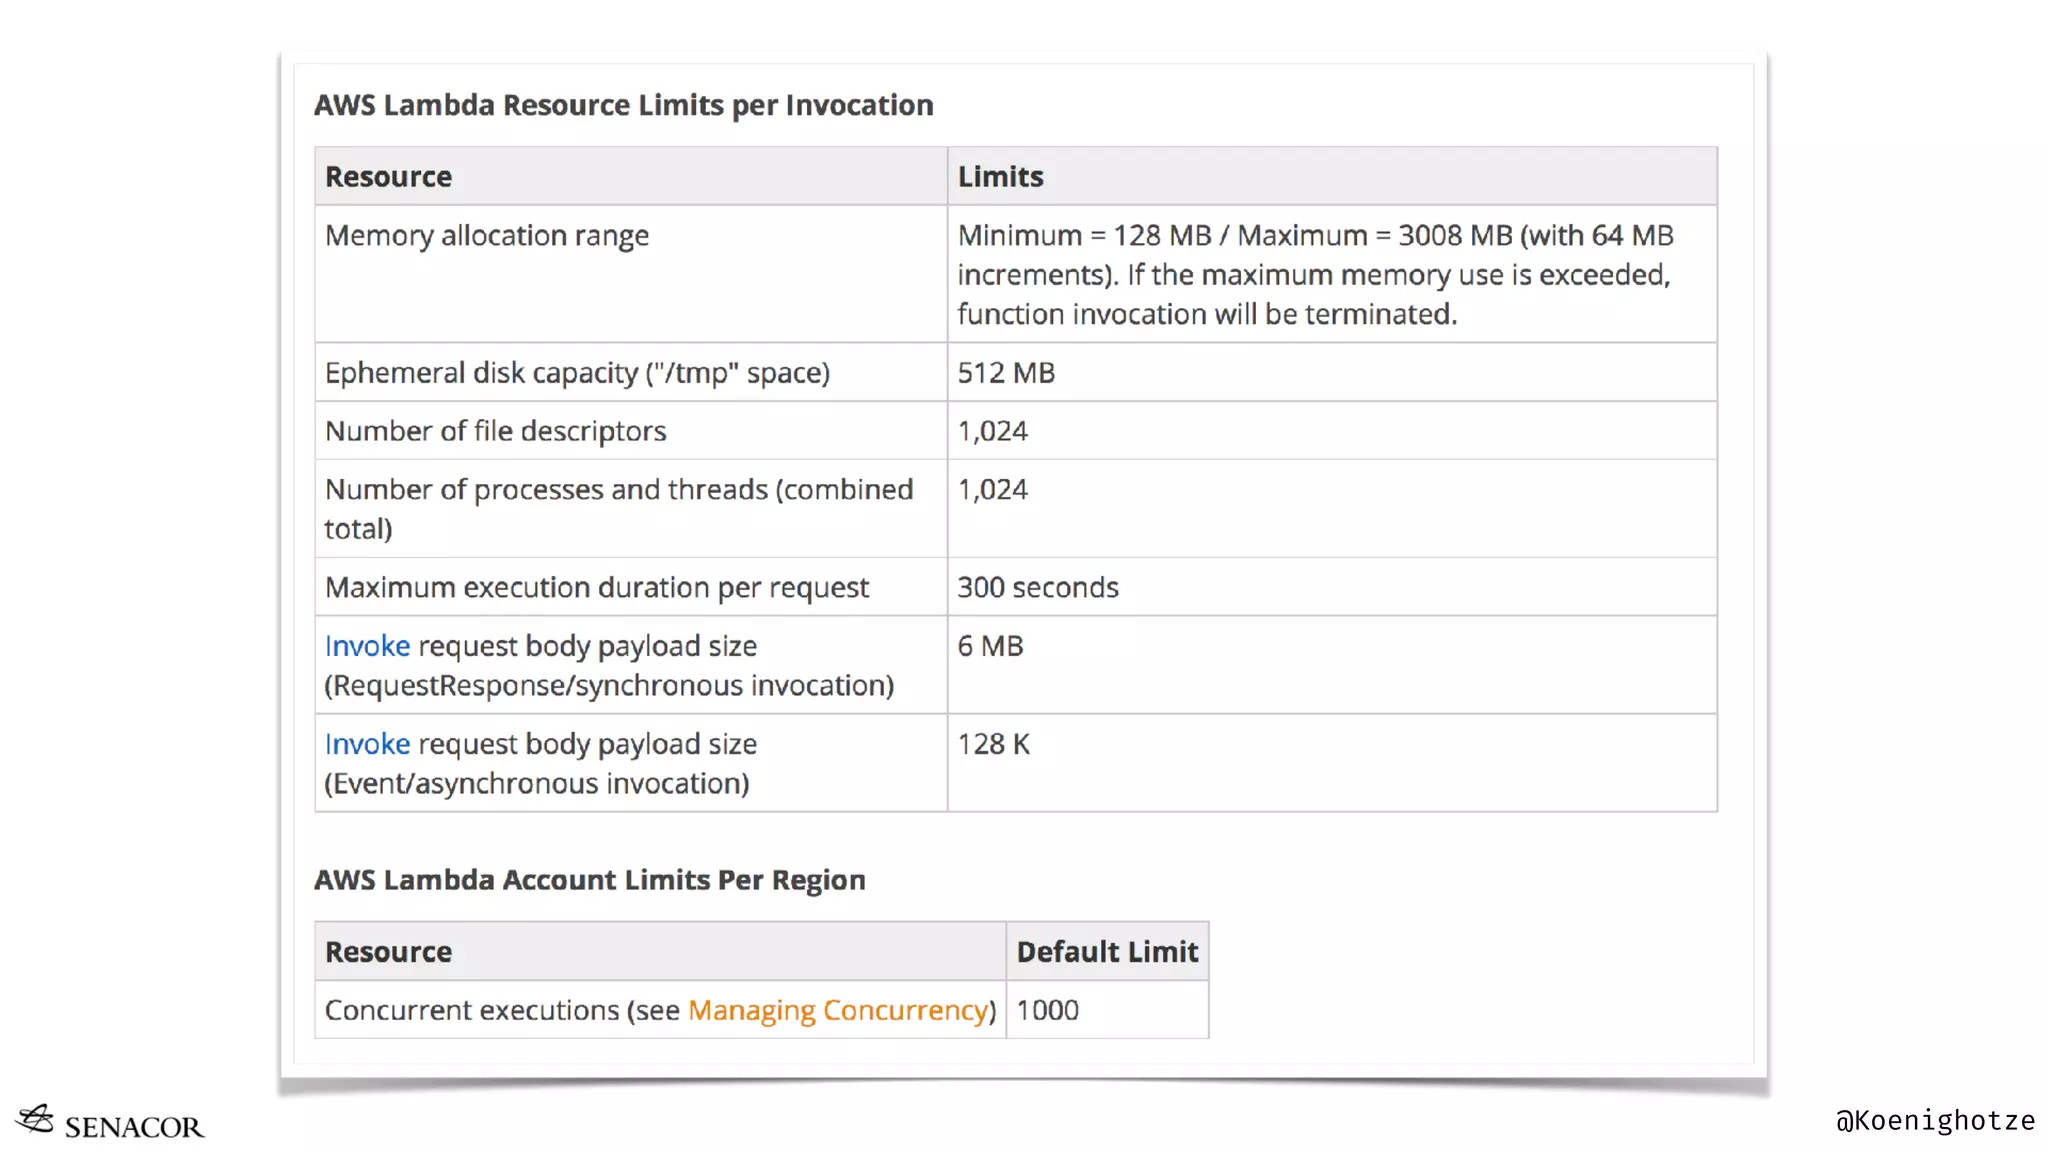Click the Resource header in limits table
This screenshot has width=2048, height=1152.
pos(388,177)
